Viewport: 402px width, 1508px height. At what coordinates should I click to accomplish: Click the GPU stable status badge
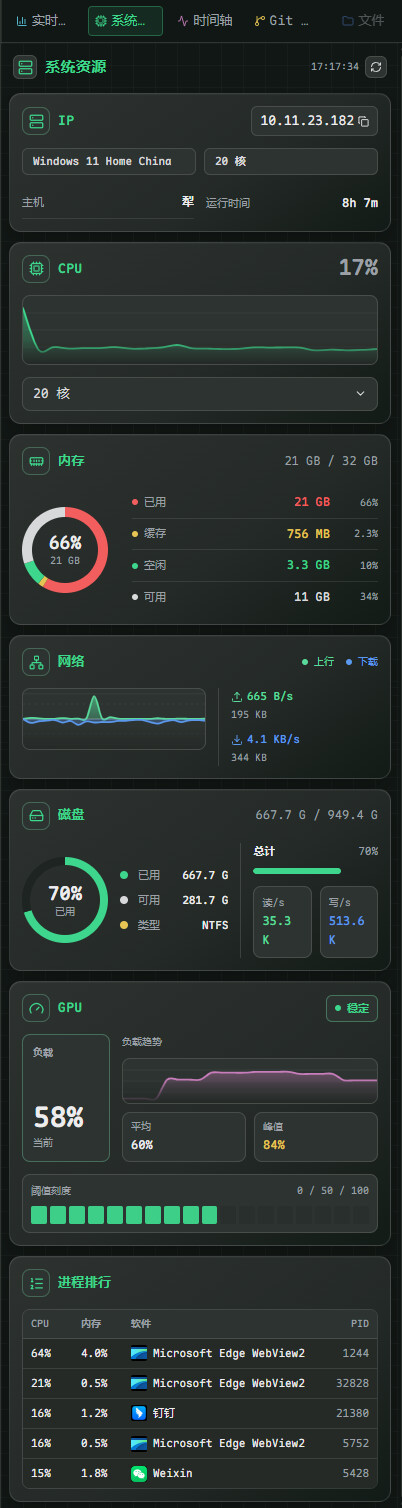352,1008
